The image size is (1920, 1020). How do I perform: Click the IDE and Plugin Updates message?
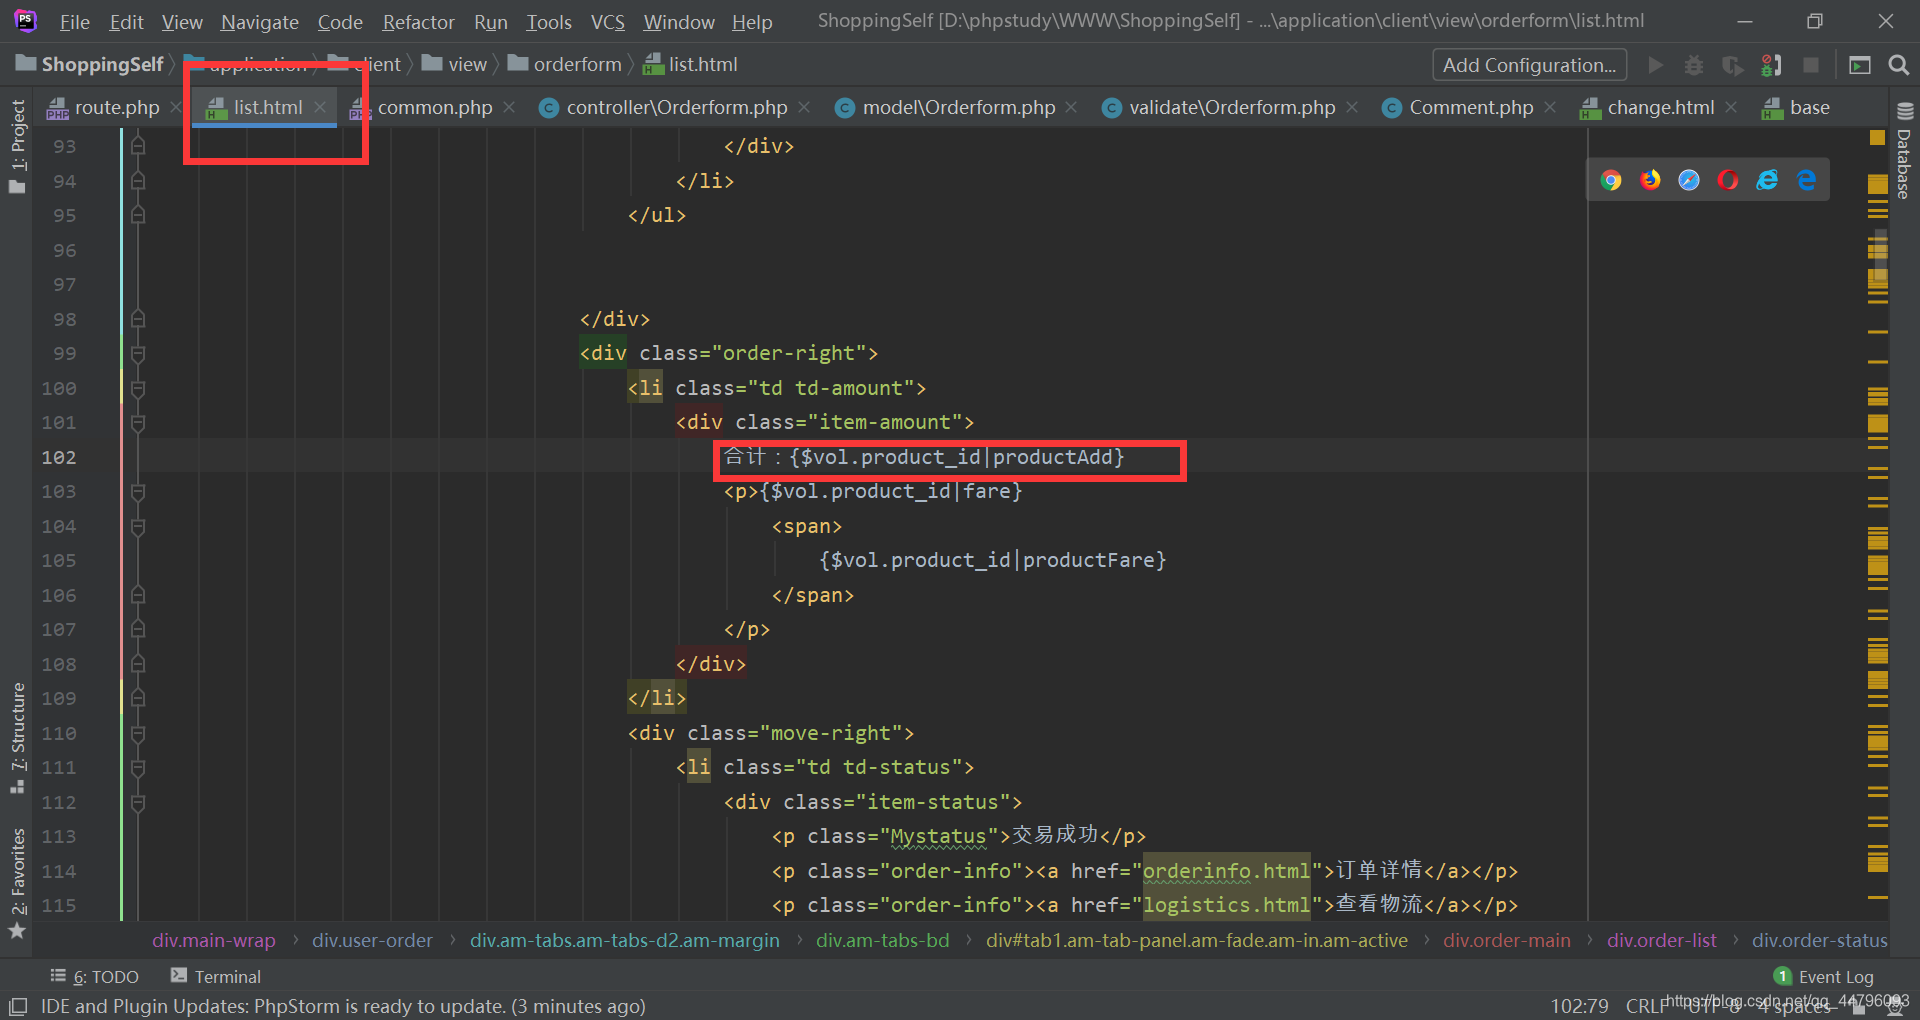point(343,1006)
